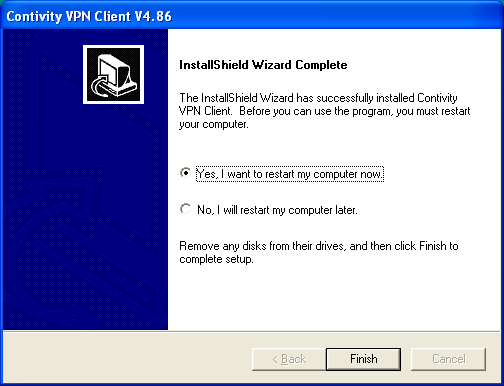Click the InstallShield computer icon in banner
This screenshot has width=504, height=386.
click(113, 74)
